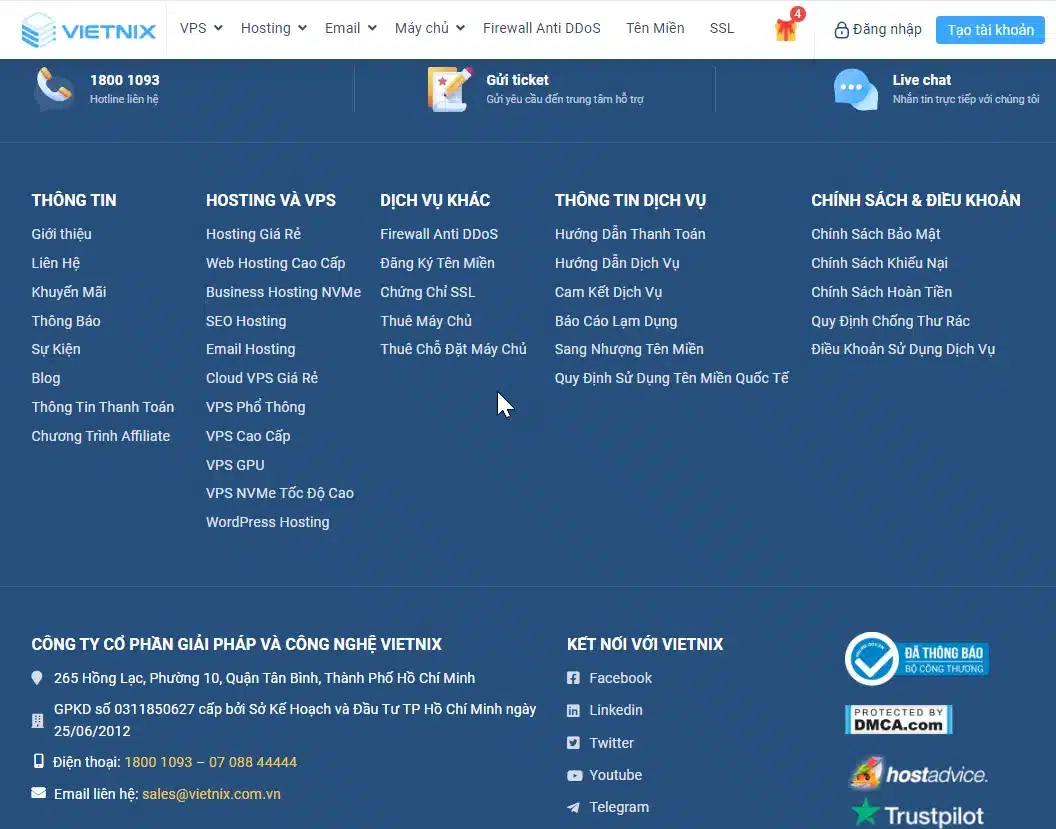
Task: Open Điều Khoản Sử Dụng Dịch Vụ link
Action: [x=903, y=350]
